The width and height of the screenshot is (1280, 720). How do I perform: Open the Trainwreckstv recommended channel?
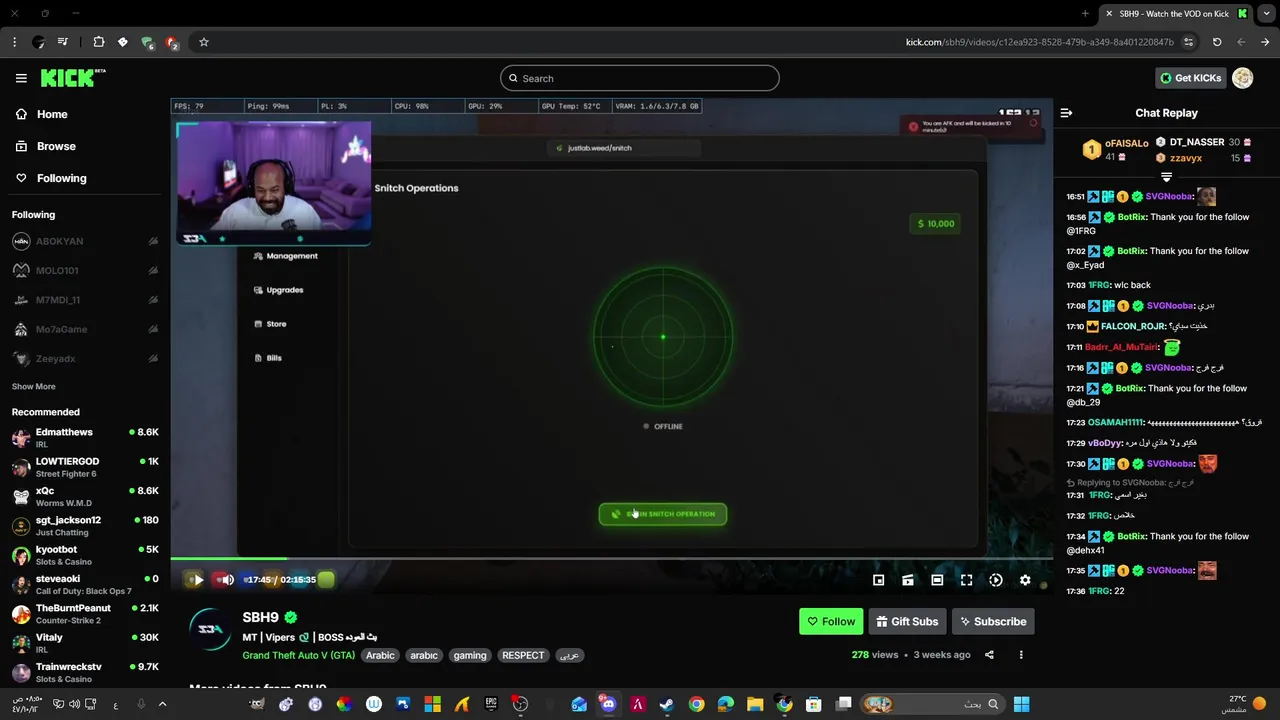[85, 673]
